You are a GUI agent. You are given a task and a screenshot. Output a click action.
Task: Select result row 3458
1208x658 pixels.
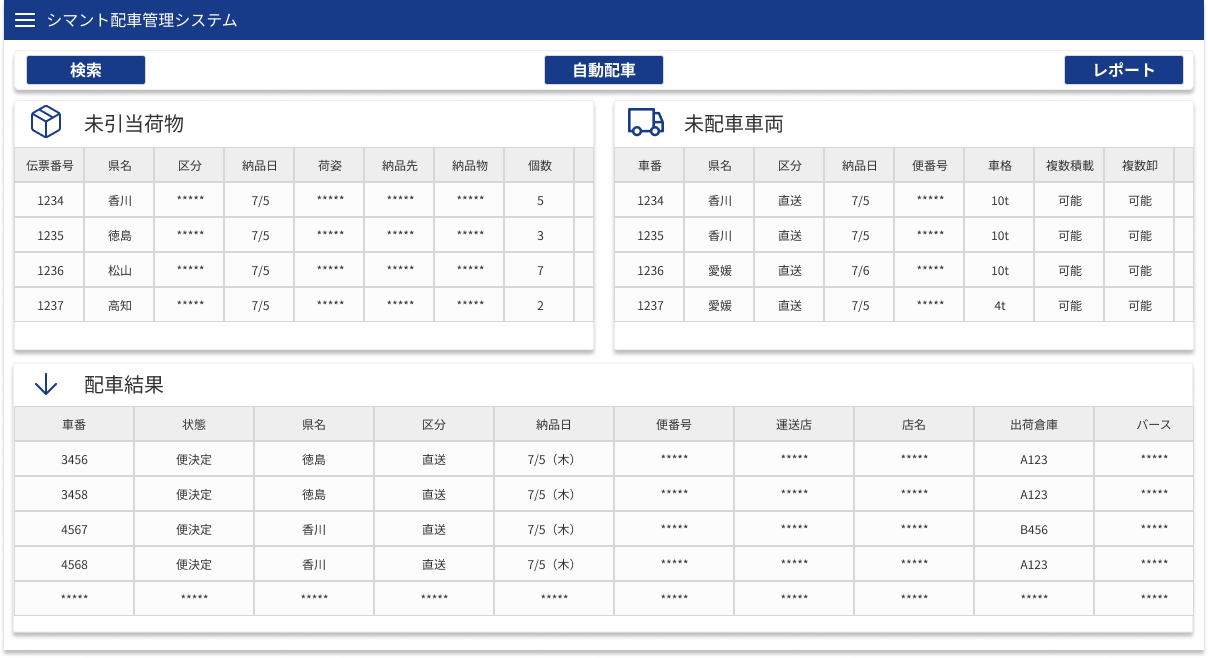click(604, 494)
